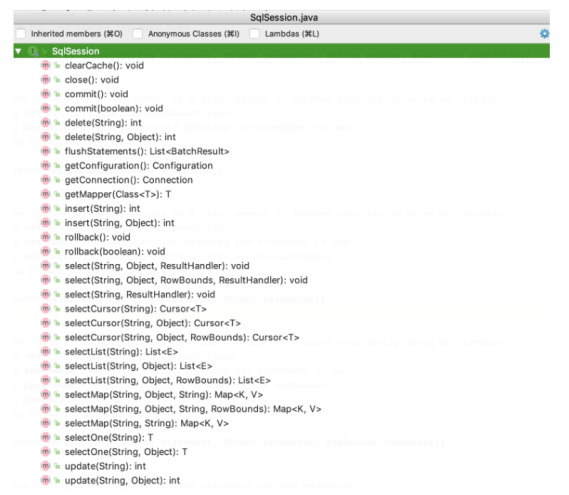
Task: Click method icon beside close(): void
Action: click(x=45, y=79)
